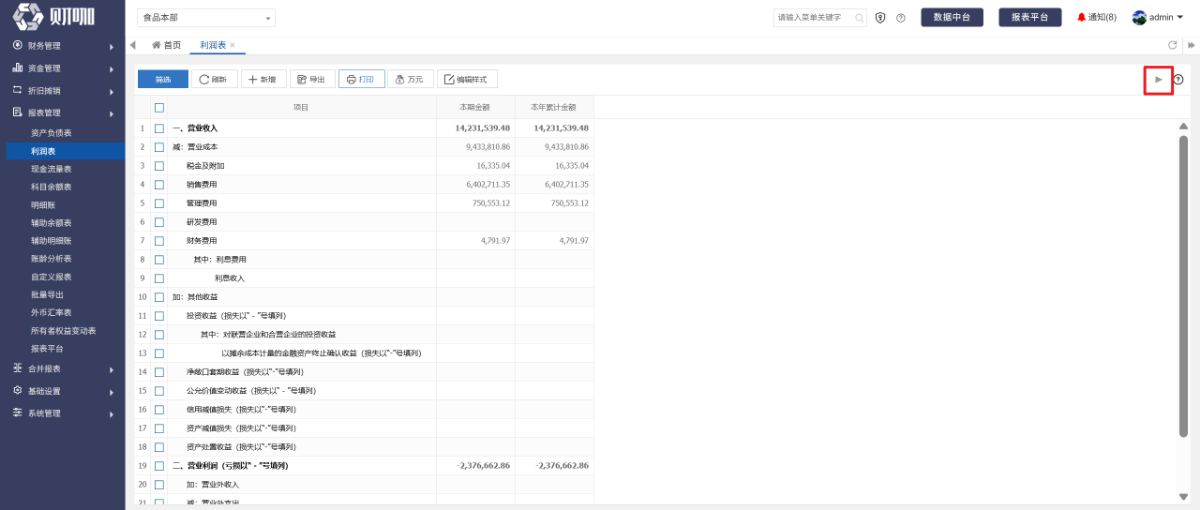Click the notification bell icon
This screenshot has height=510, width=1200.
1081,18
